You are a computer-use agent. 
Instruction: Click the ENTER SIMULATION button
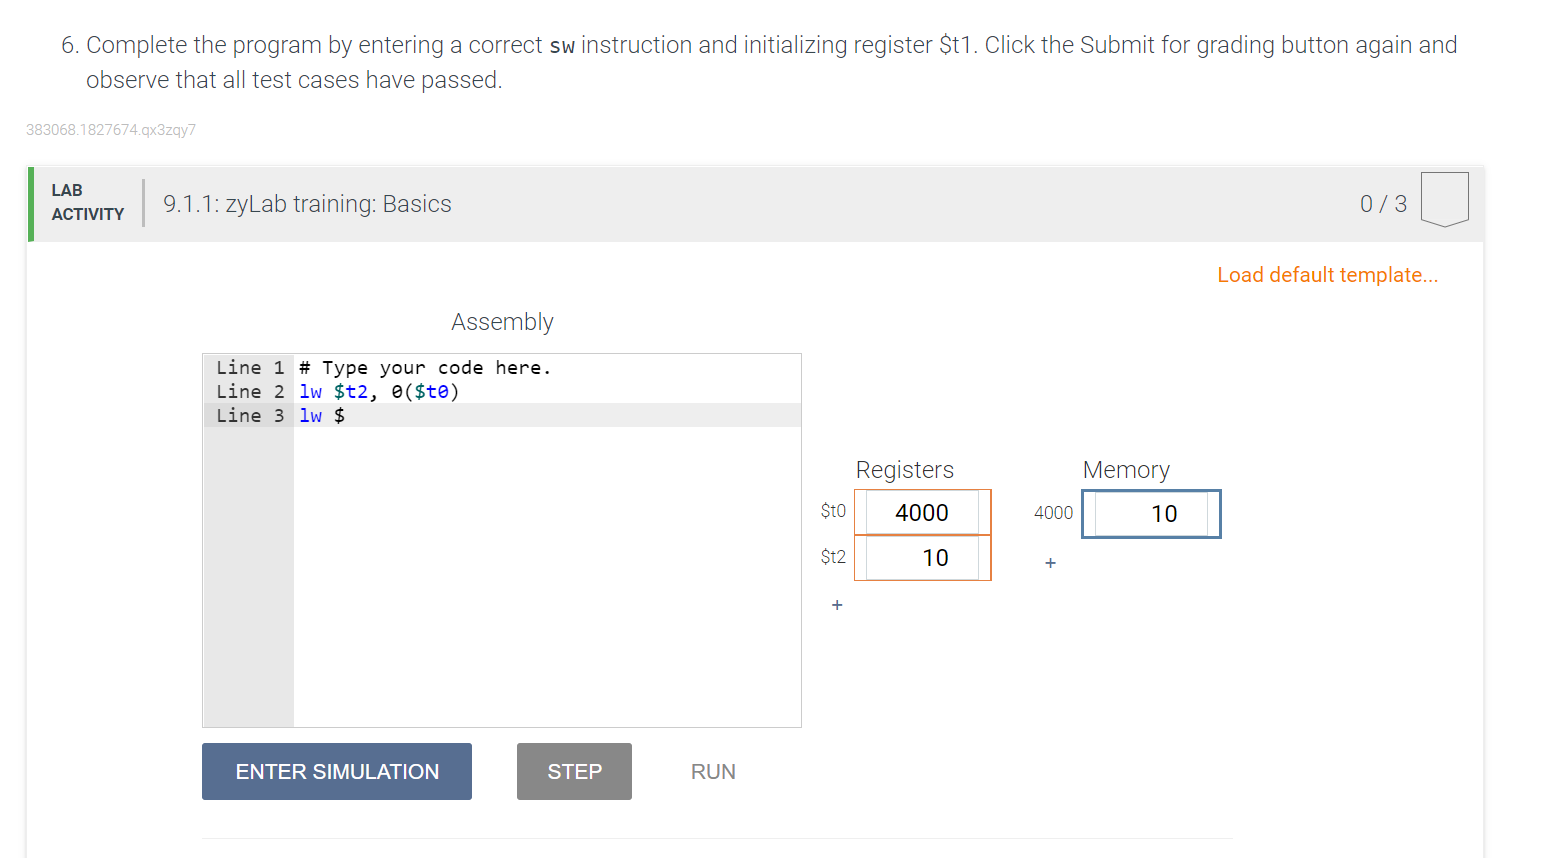coord(337,771)
